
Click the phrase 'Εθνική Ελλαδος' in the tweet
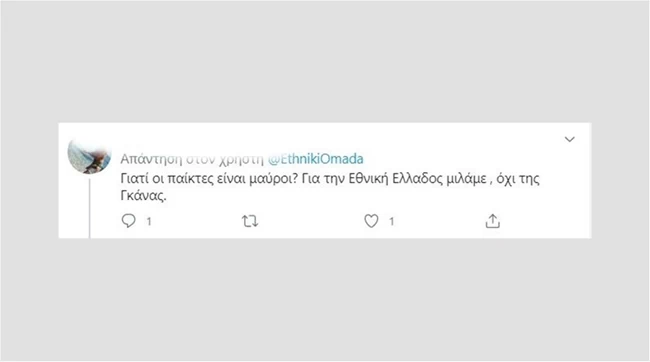(395, 179)
